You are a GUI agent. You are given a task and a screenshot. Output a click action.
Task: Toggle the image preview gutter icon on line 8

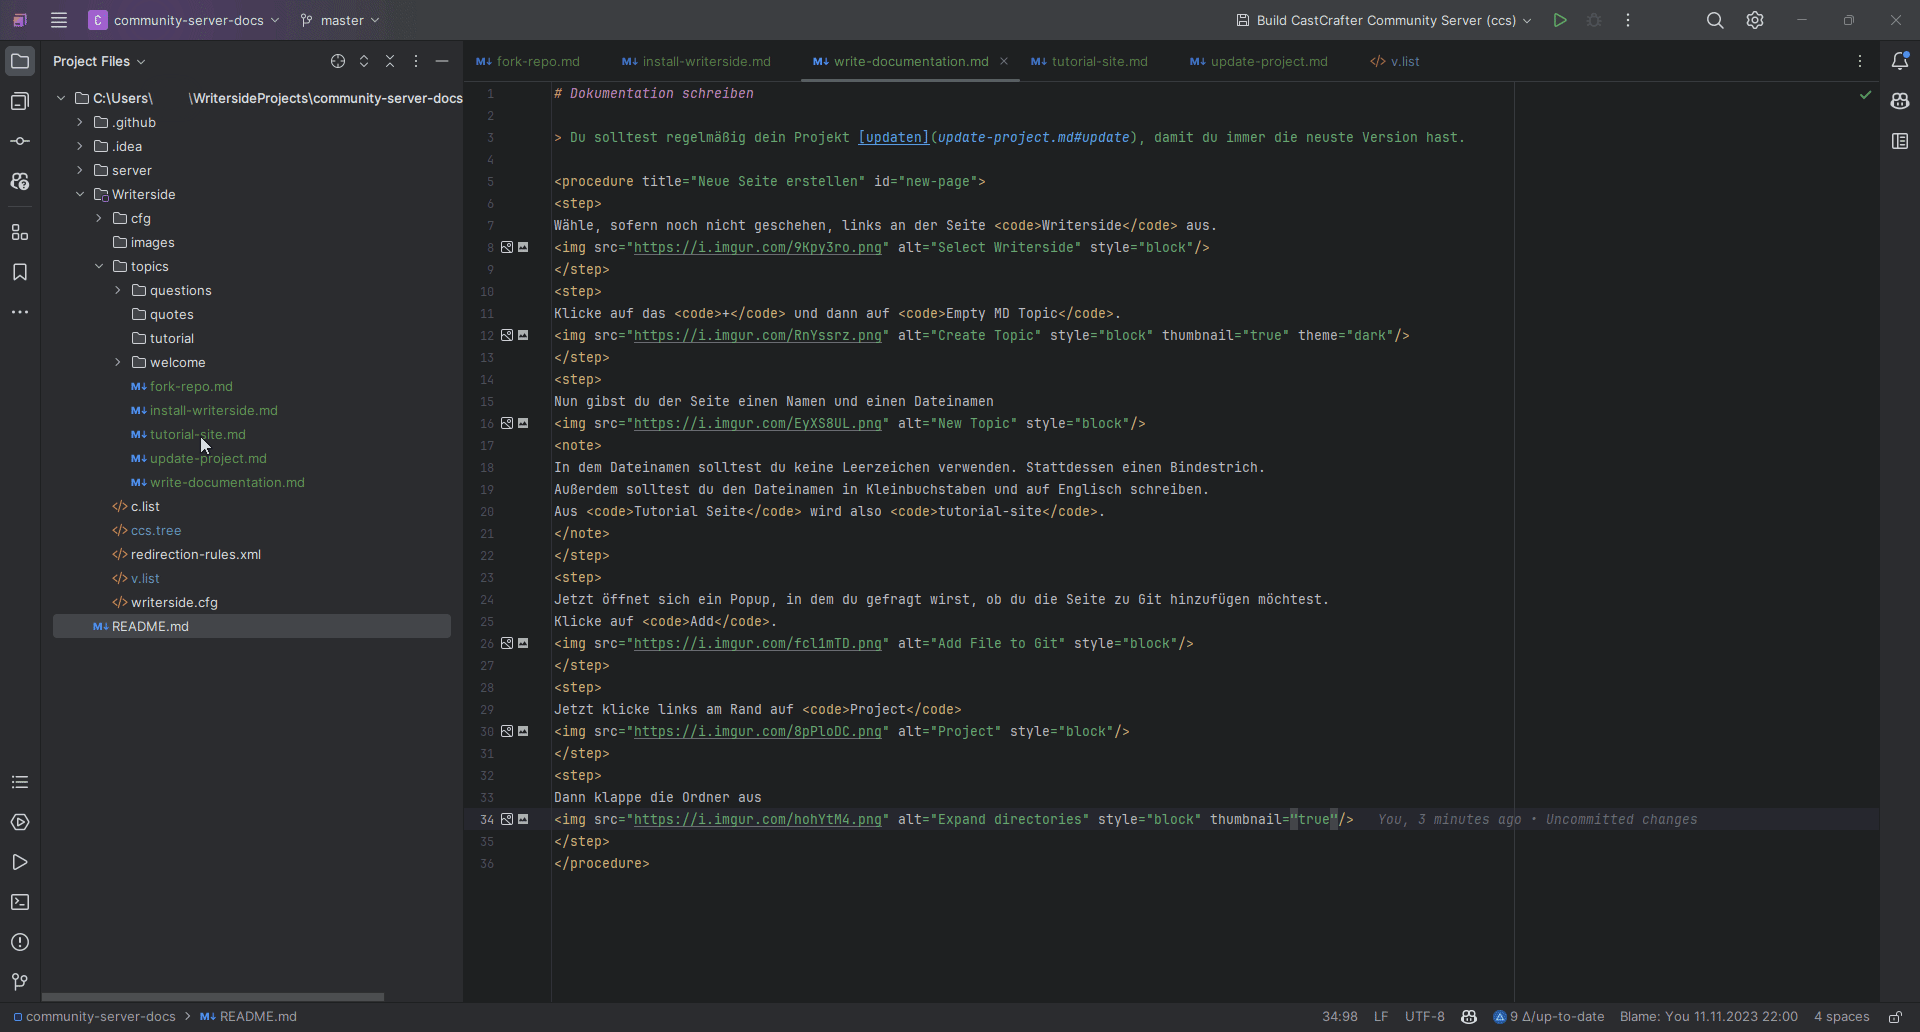507,248
